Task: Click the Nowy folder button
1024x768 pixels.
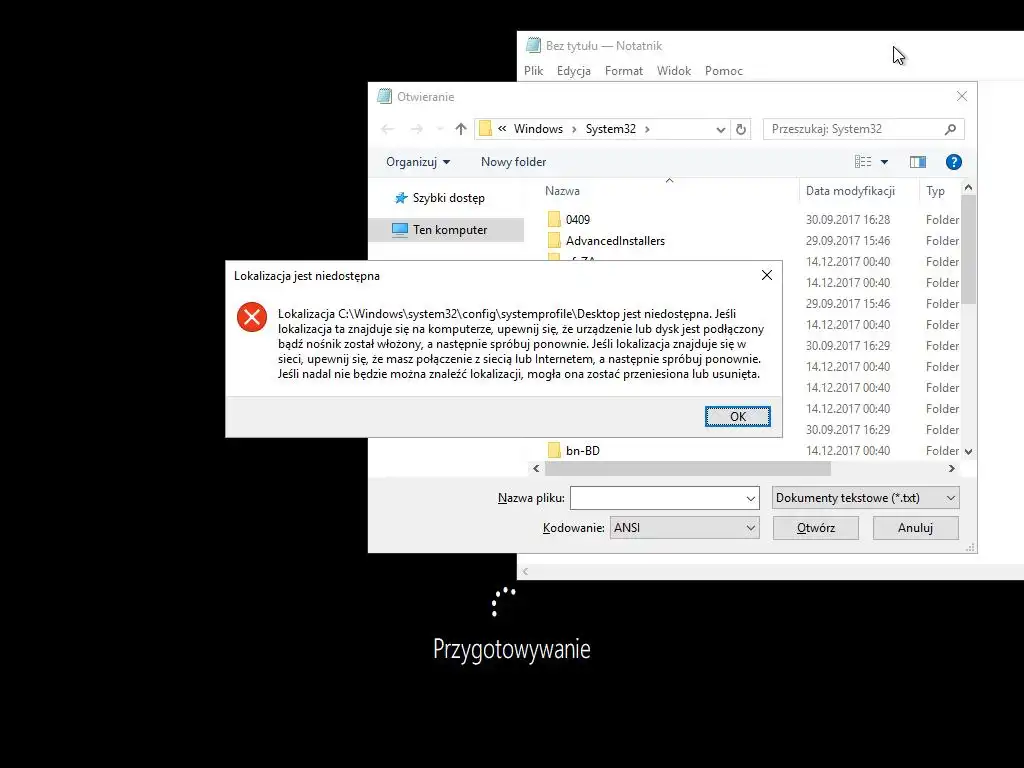Action: click(513, 162)
